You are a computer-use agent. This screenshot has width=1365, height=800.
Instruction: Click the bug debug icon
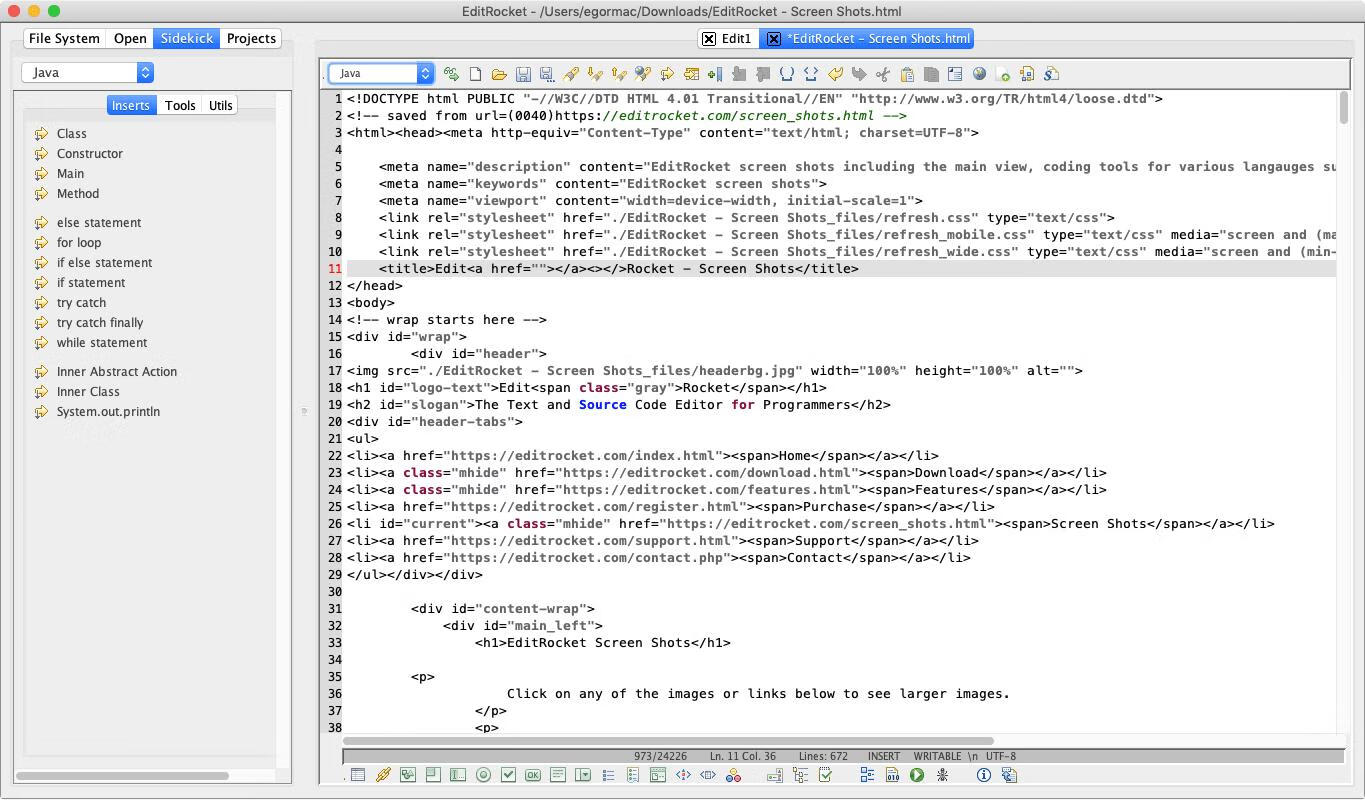pyautogui.click(x=942, y=775)
